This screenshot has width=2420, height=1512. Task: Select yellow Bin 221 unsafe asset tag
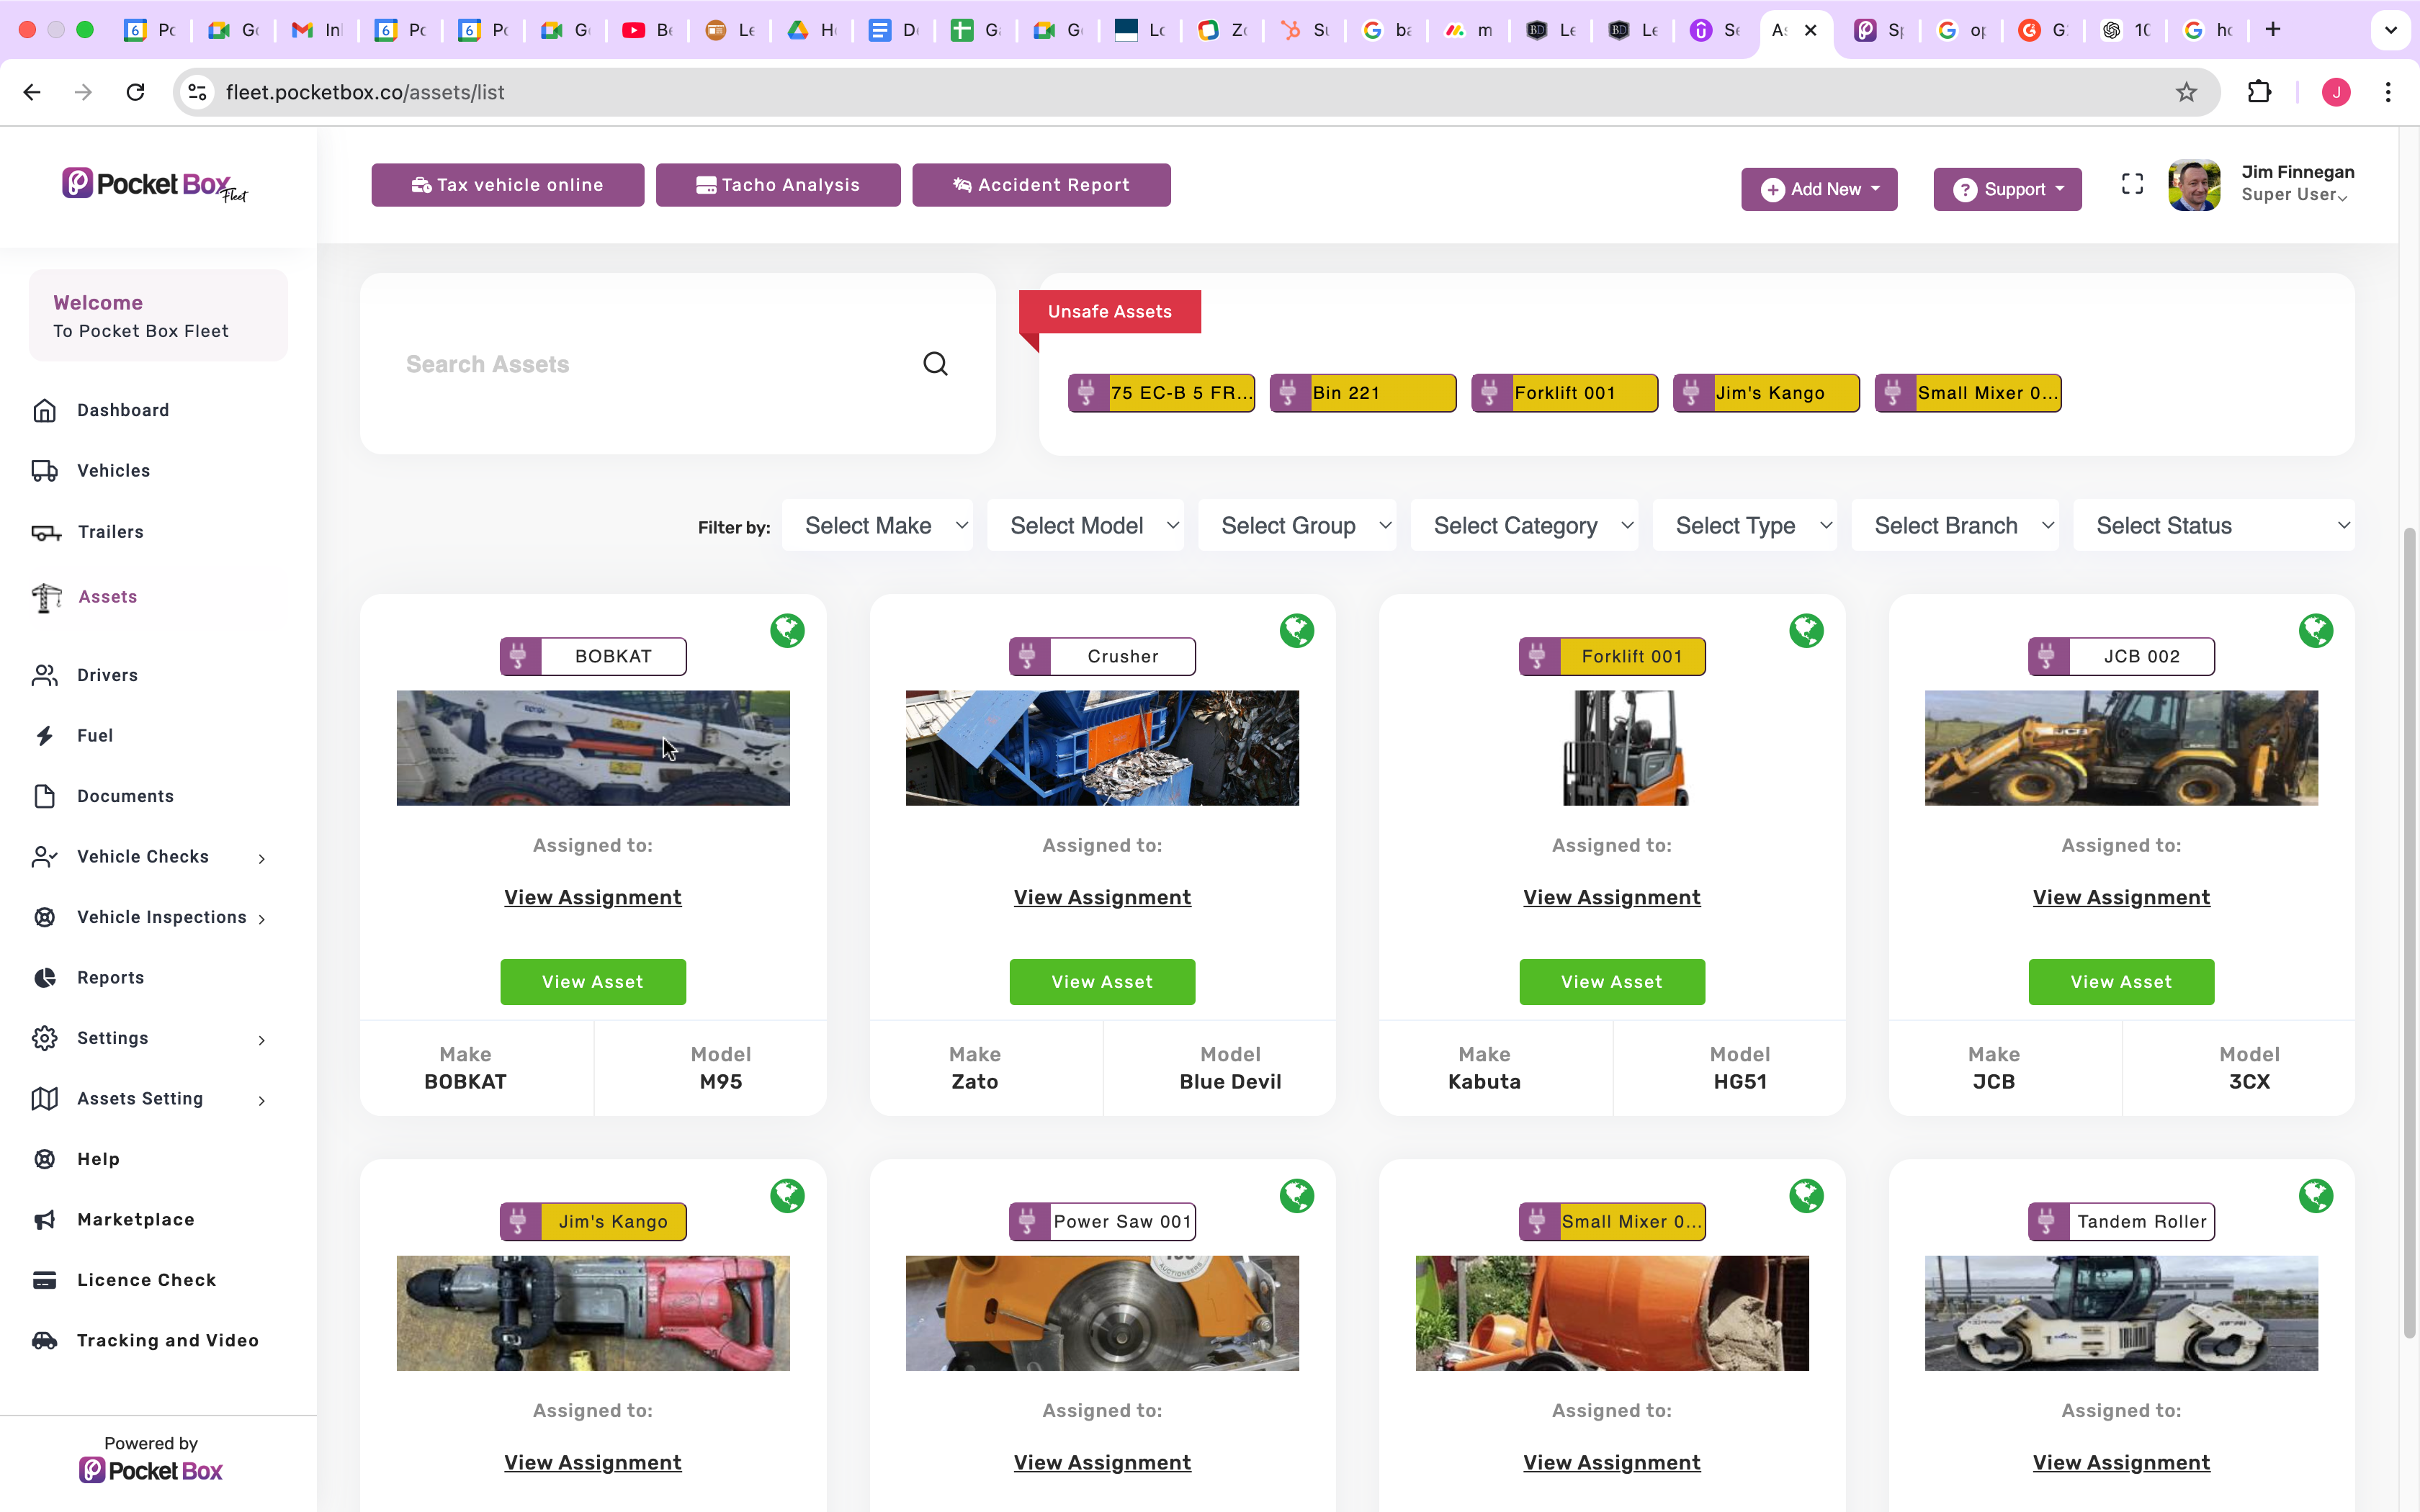[1363, 393]
